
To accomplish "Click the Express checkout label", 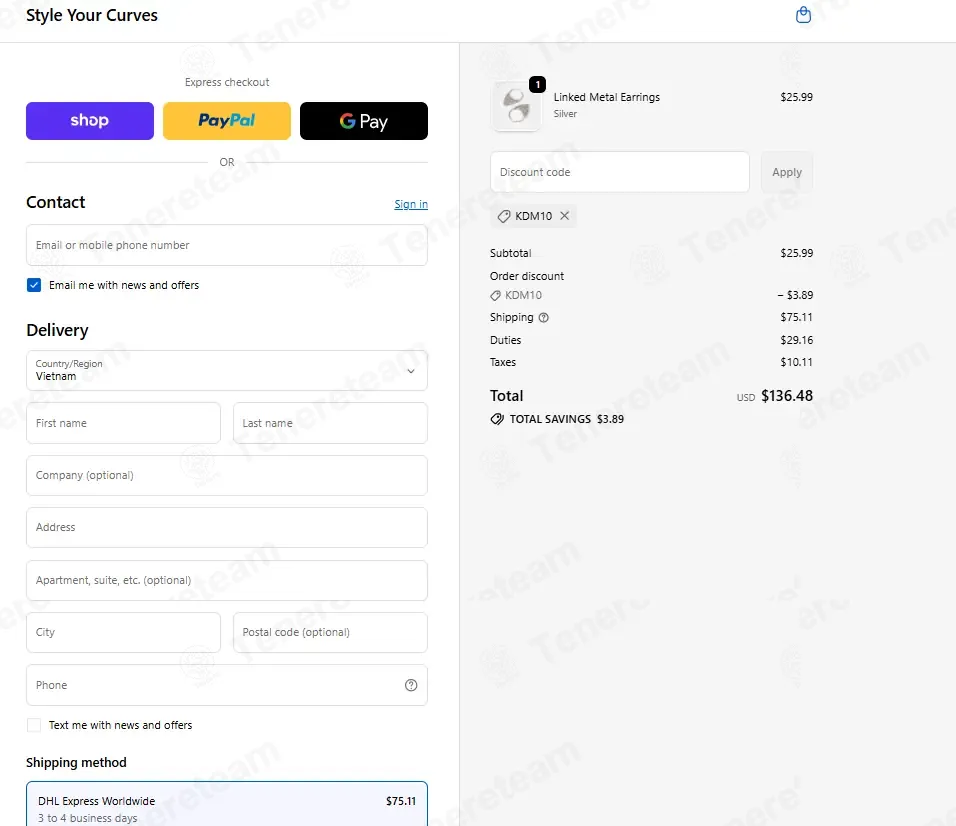I will 227,82.
